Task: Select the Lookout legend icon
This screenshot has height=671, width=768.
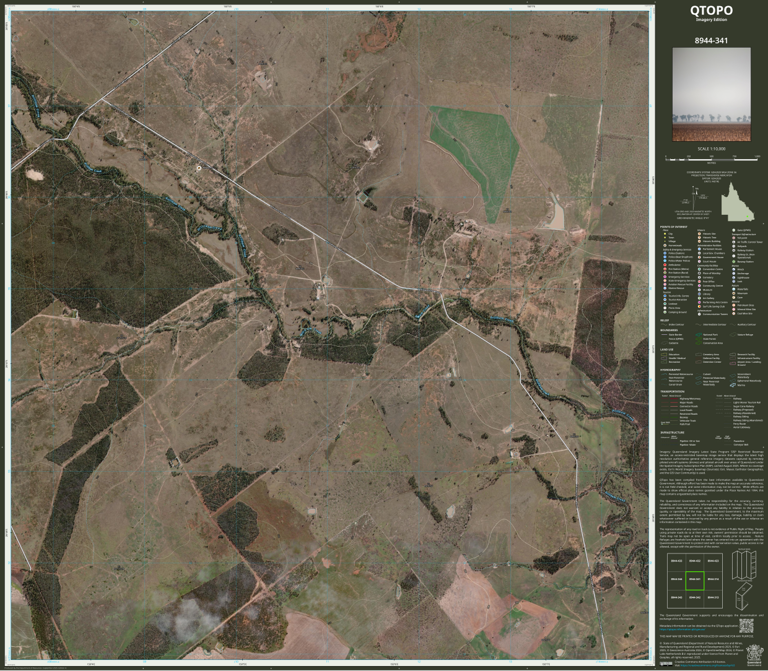Action: (665, 304)
